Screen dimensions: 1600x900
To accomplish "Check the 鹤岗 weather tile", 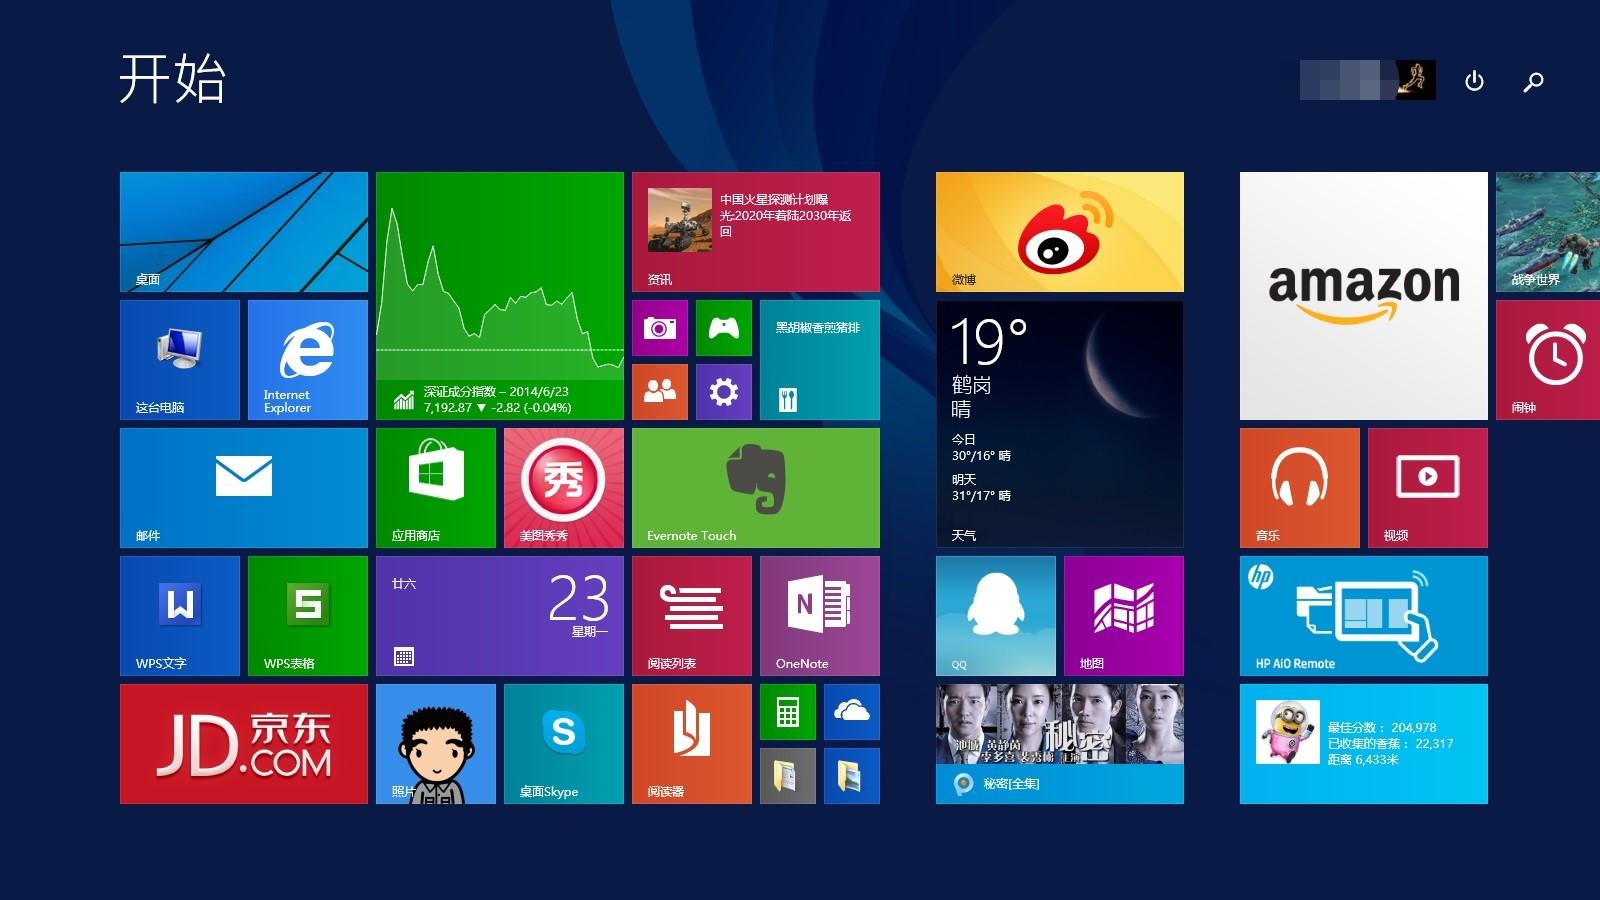I will pos(1059,420).
